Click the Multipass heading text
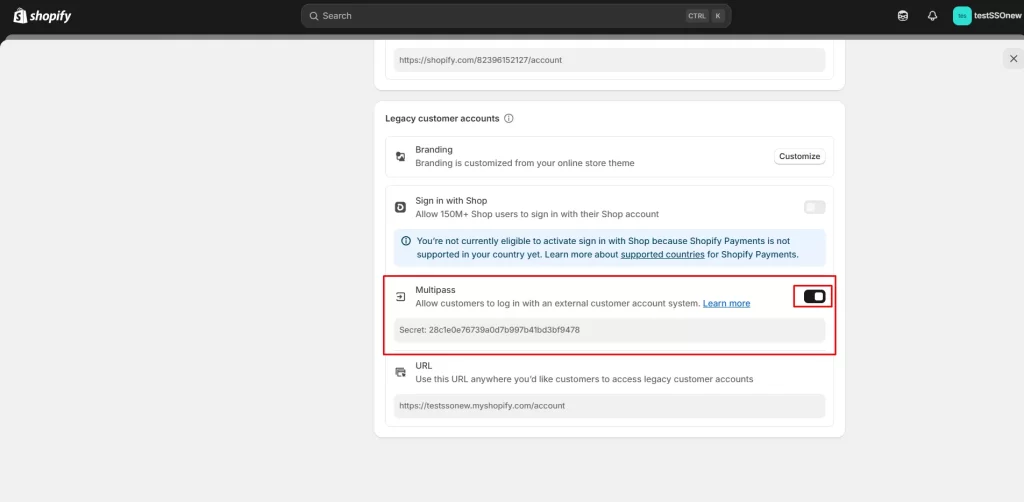 pos(436,289)
